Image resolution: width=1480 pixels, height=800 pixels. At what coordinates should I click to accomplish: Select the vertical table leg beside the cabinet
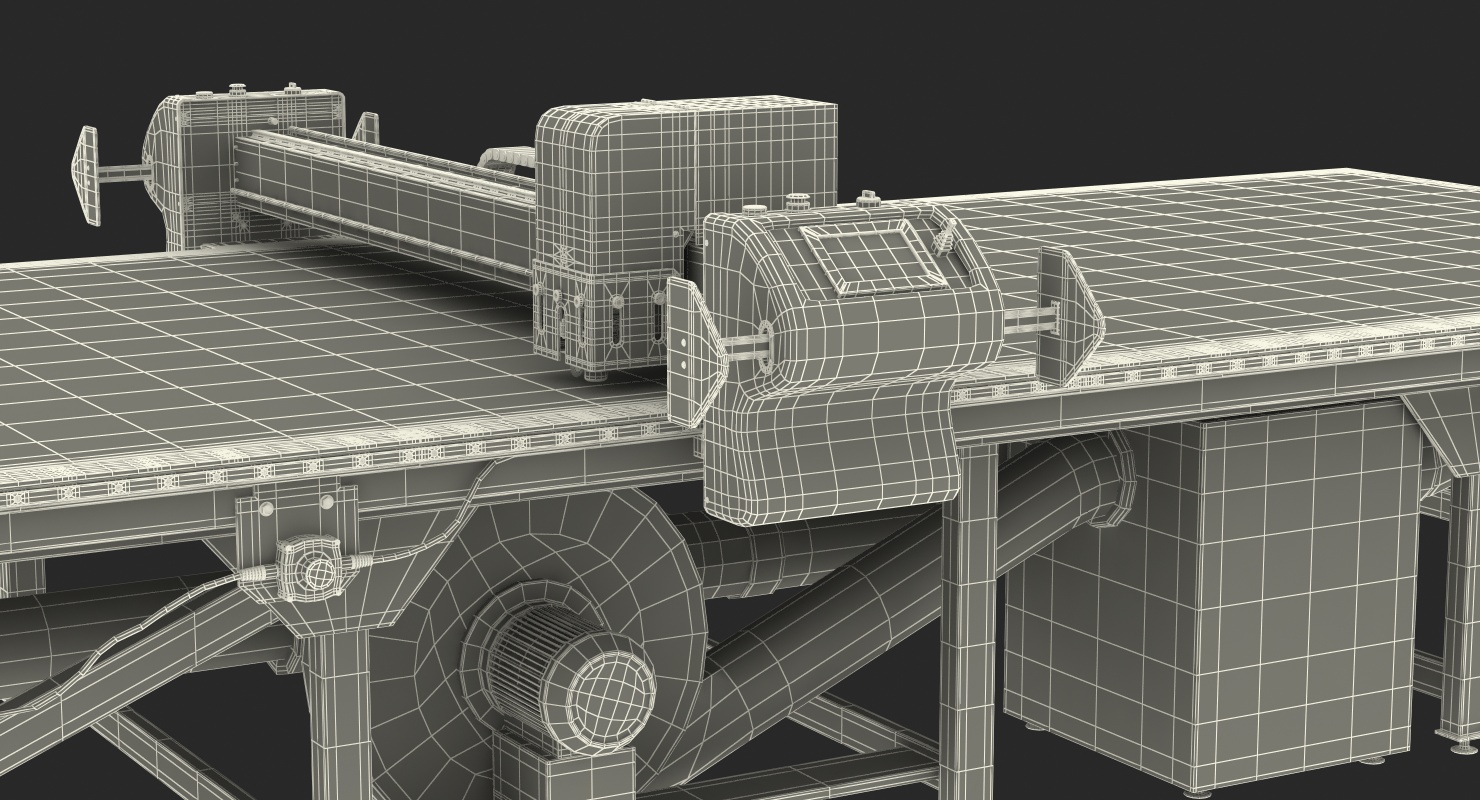(968, 620)
